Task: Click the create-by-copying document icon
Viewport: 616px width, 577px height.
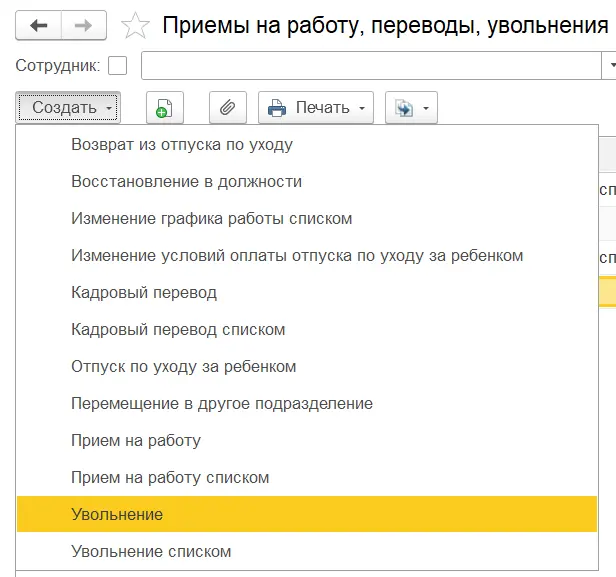Action: [x=165, y=108]
